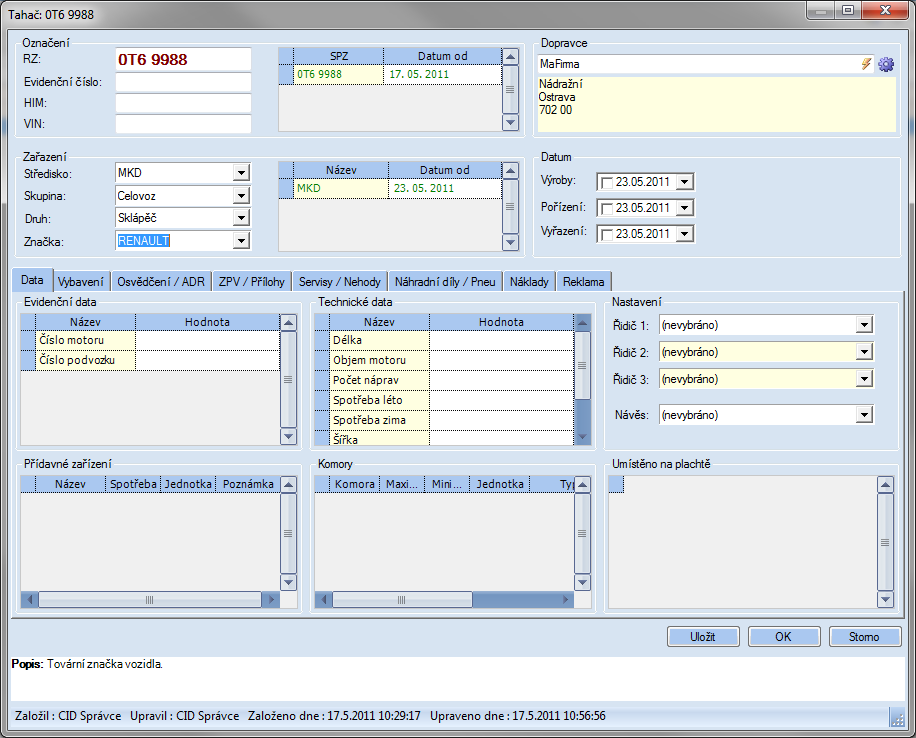This screenshot has width=916, height=738.
Task: Open the Druh dropdown
Action: 241,218
